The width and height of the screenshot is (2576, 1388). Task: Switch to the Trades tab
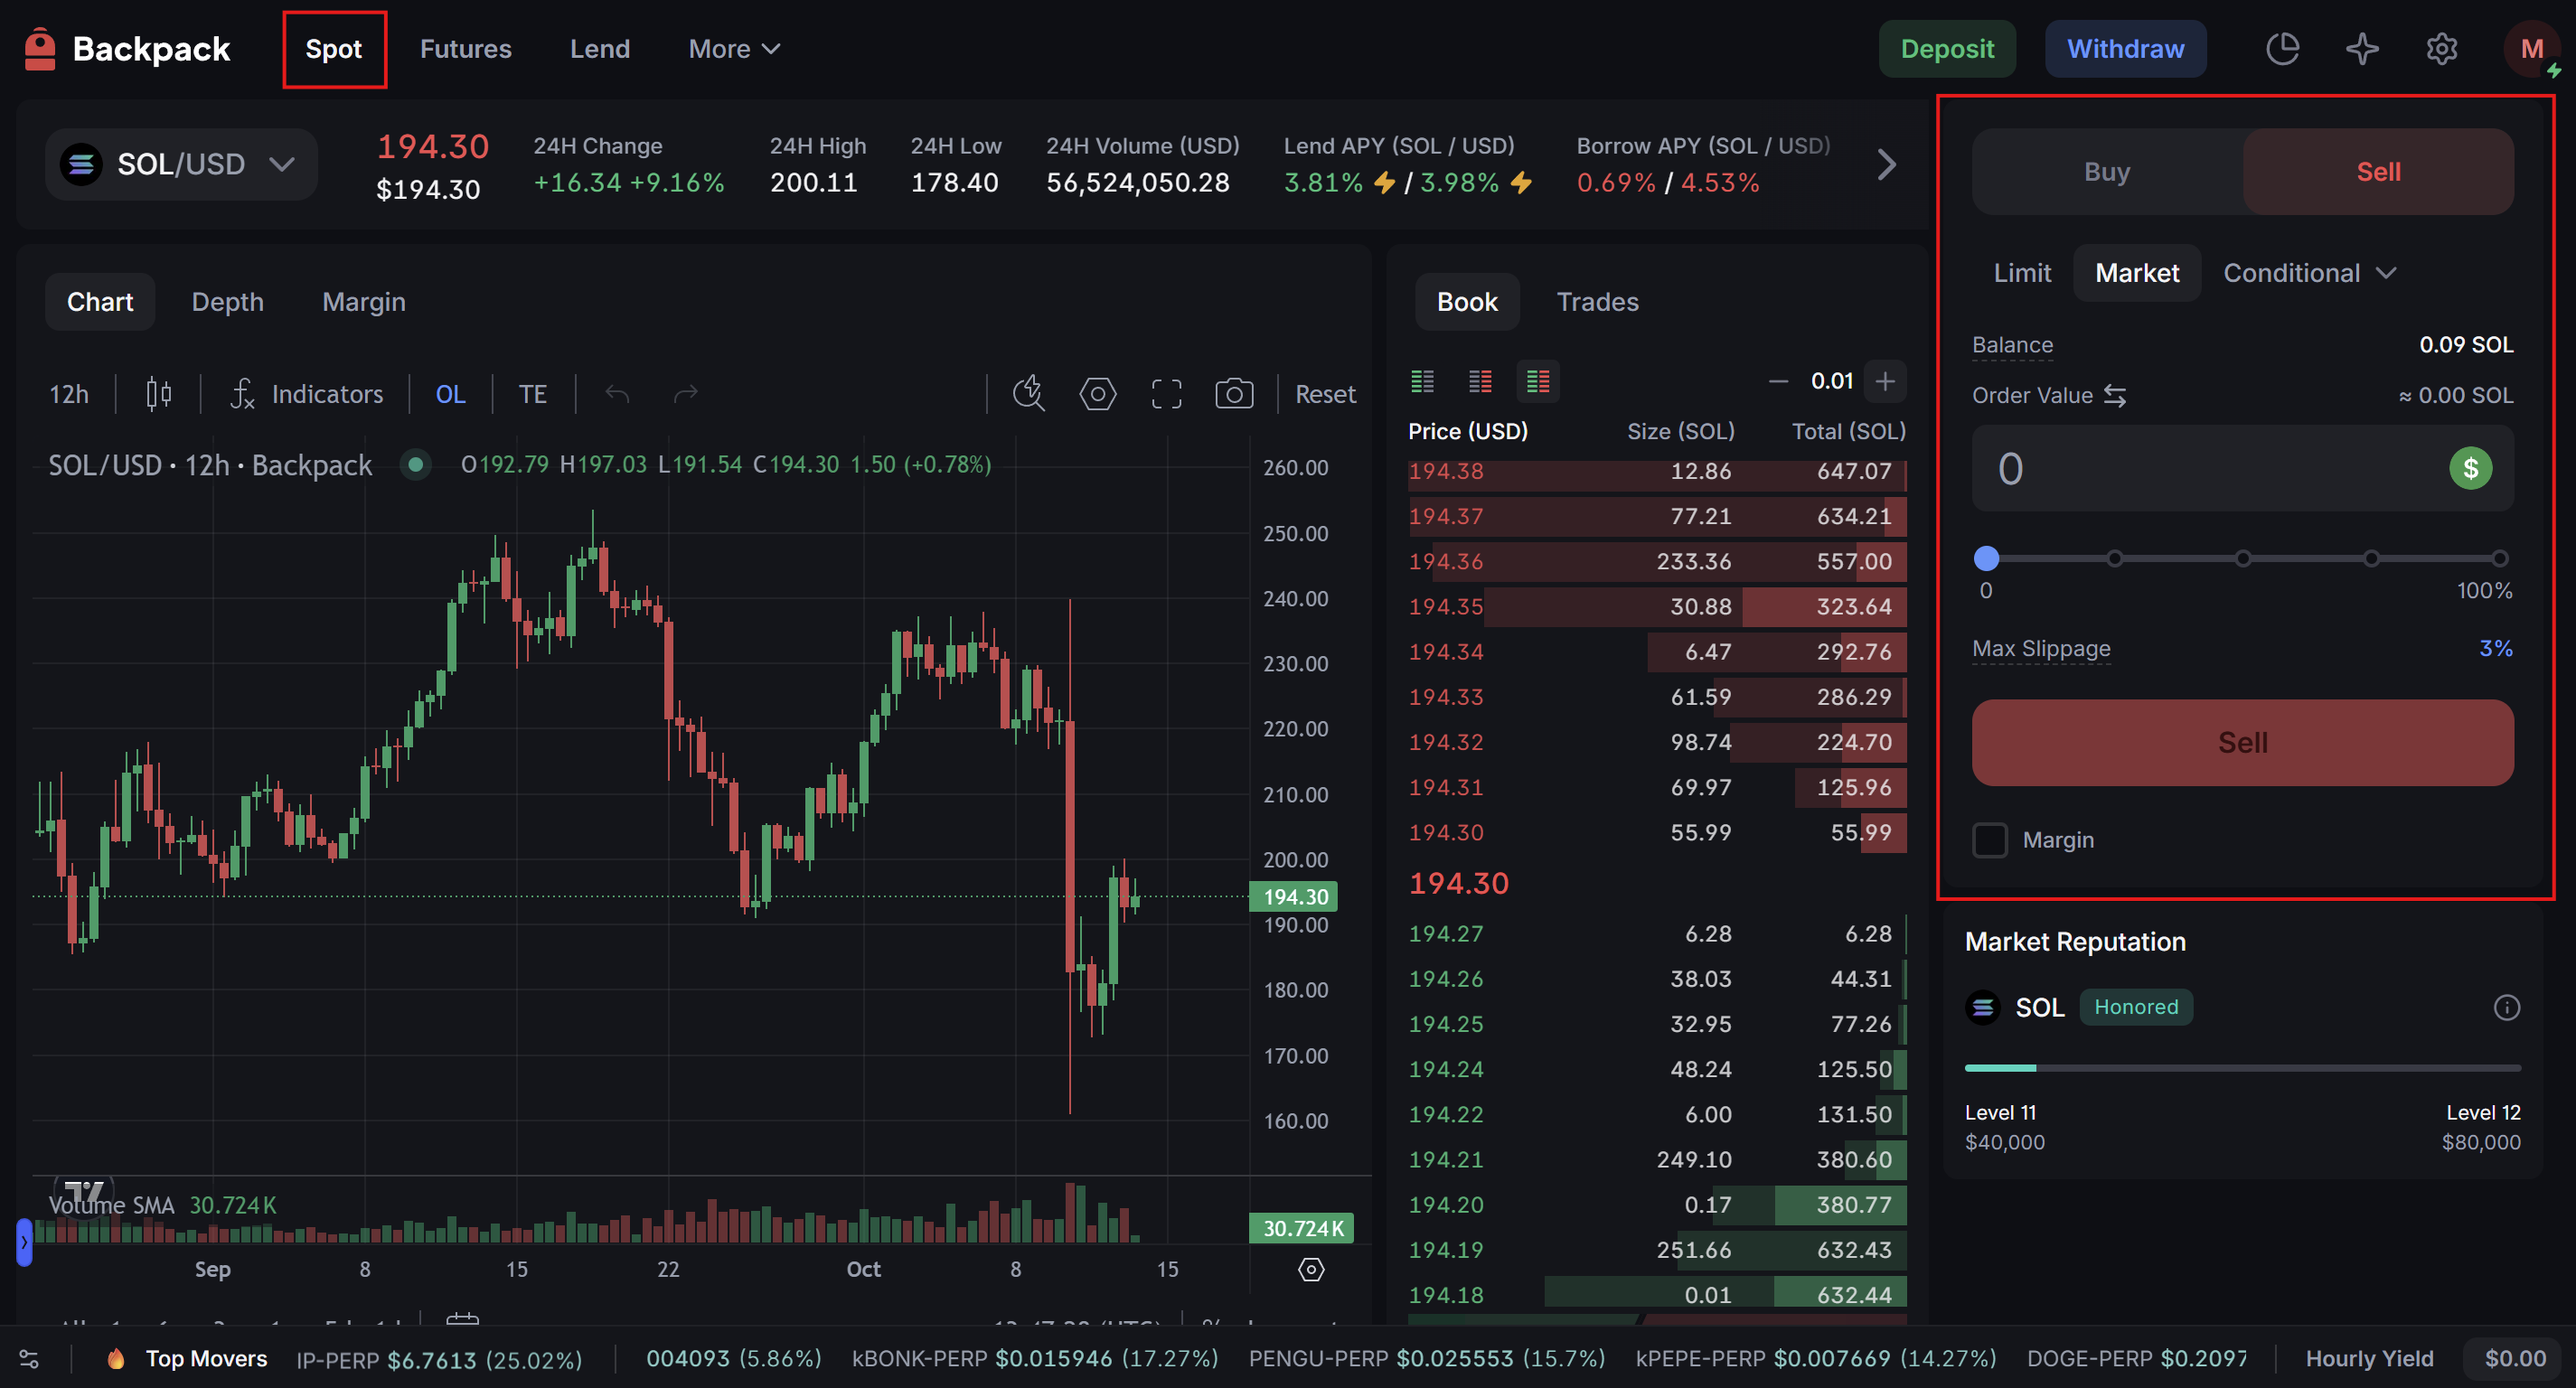1597,302
